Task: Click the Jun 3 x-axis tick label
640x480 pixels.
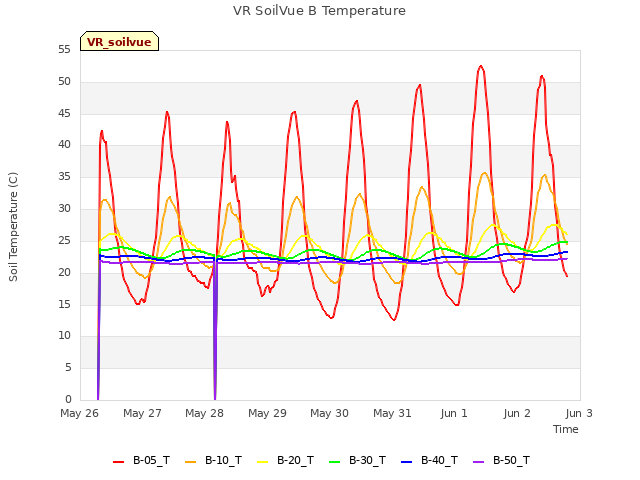Action: click(579, 413)
